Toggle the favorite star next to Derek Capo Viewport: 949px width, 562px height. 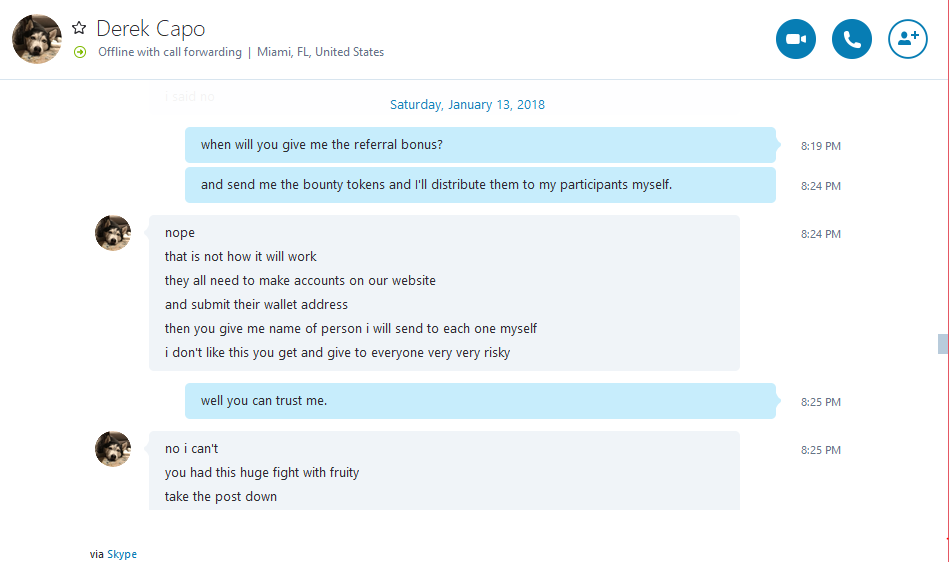[x=79, y=28]
